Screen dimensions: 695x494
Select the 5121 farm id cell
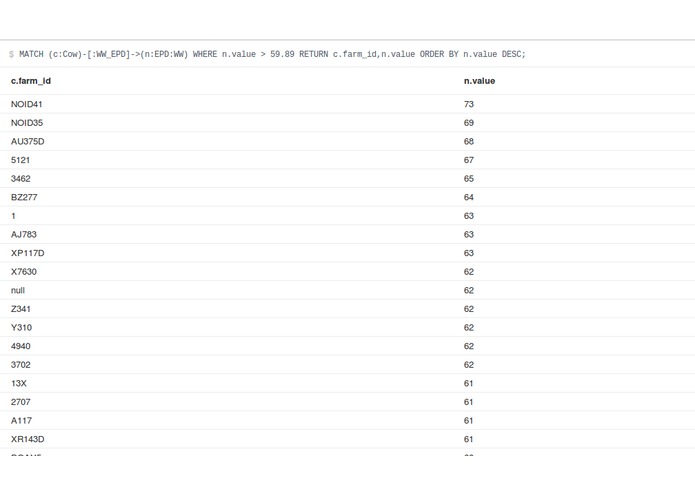[x=20, y=160]
